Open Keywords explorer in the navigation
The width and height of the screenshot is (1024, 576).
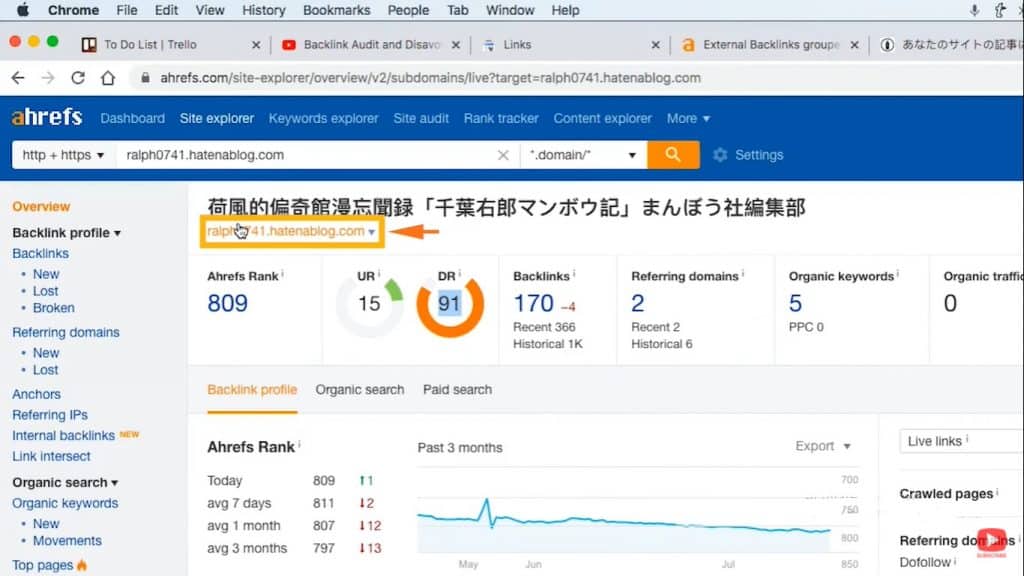pyautogui.click(x=323, y=118)
